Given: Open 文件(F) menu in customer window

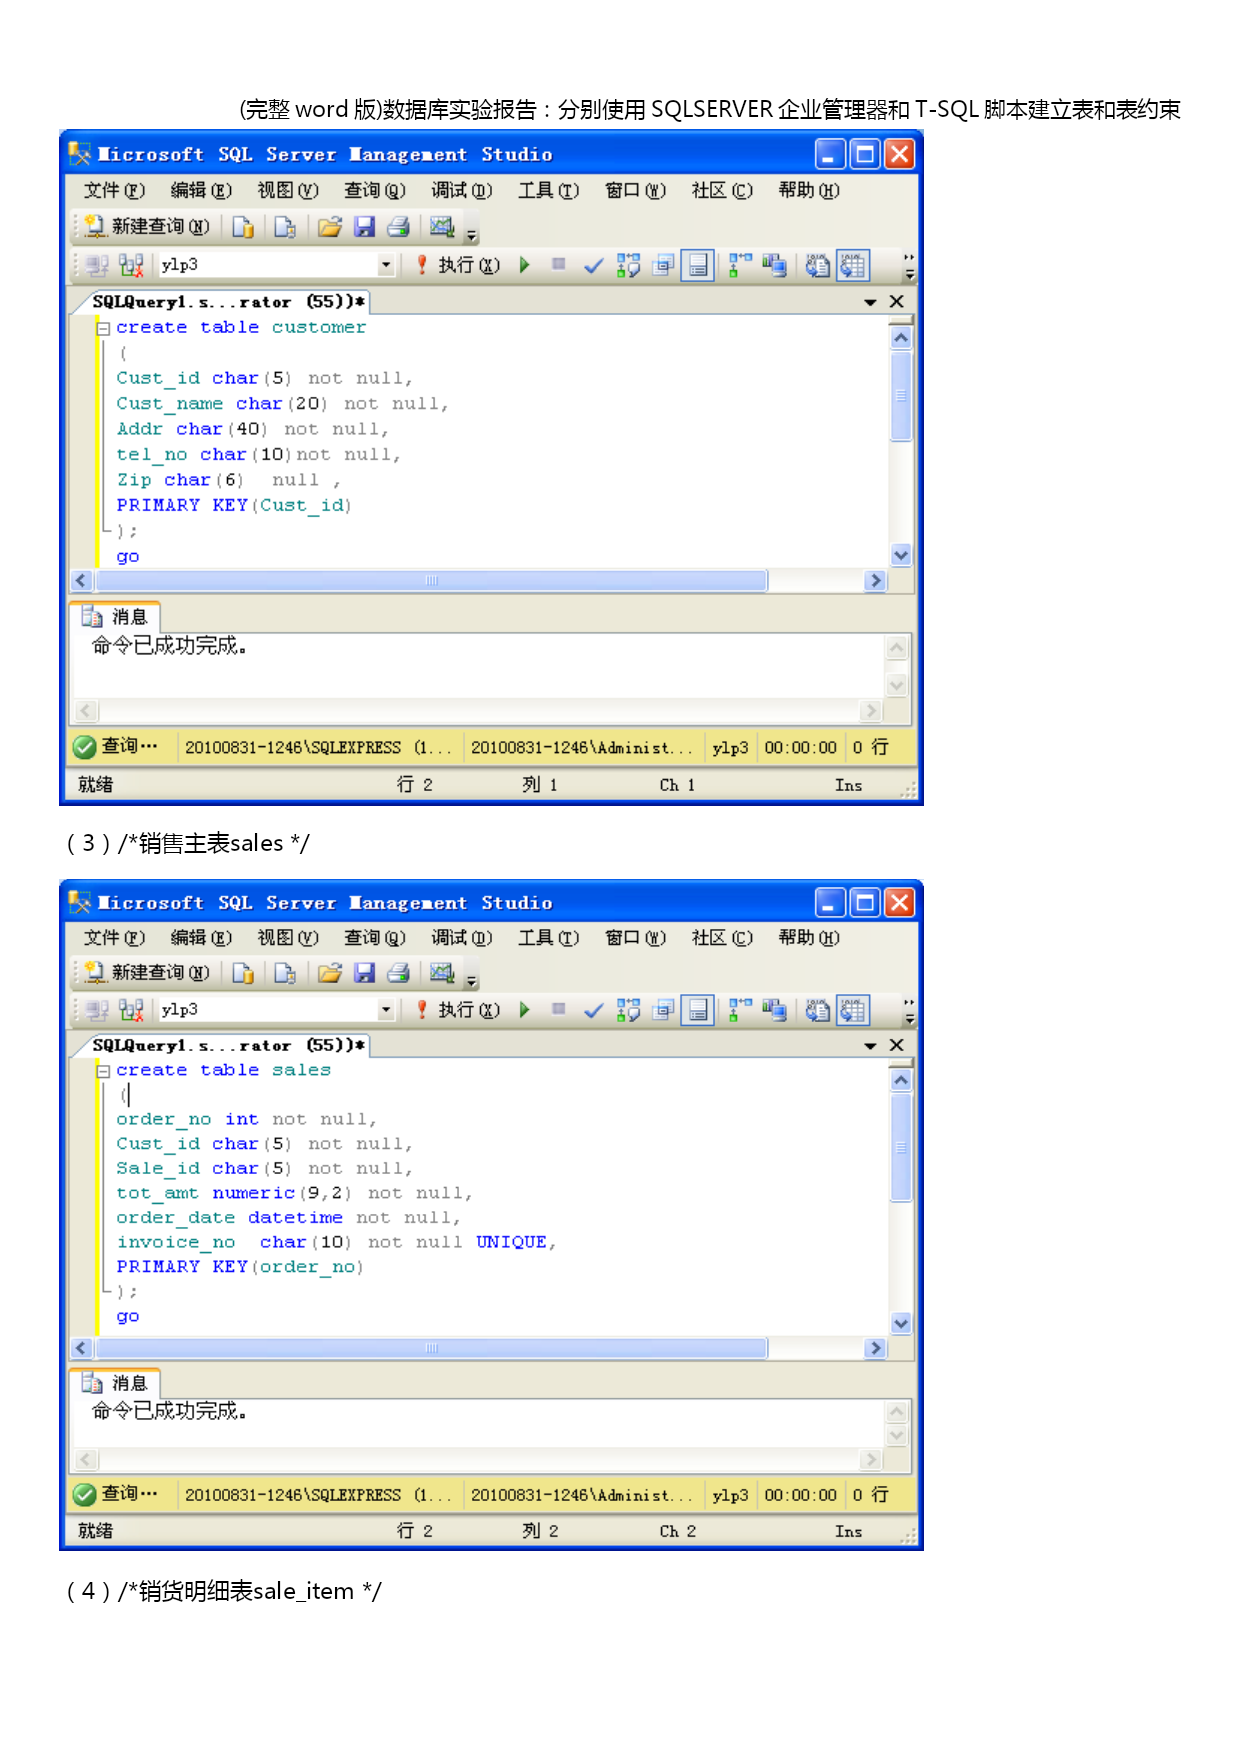Looking at the screenshot, I should tap(114, 190).
